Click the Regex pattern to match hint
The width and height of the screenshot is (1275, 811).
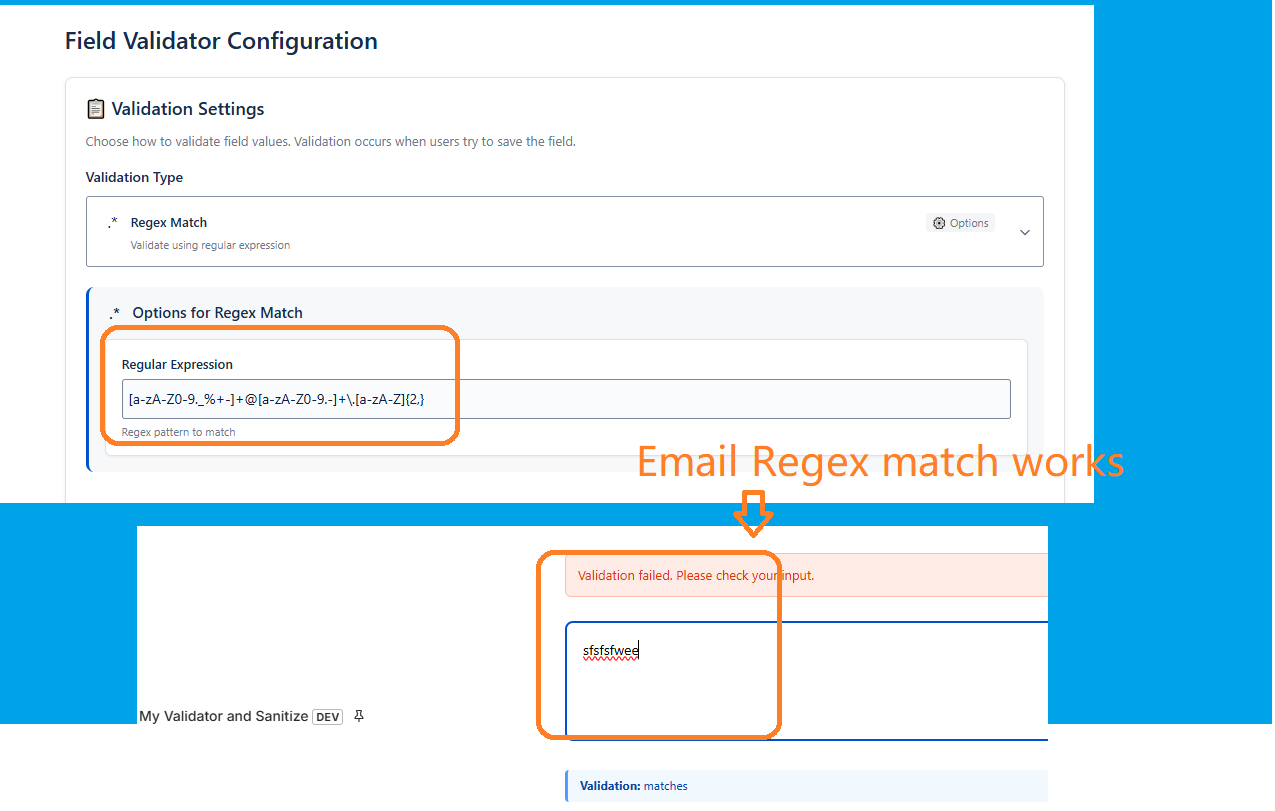point(178,432)
